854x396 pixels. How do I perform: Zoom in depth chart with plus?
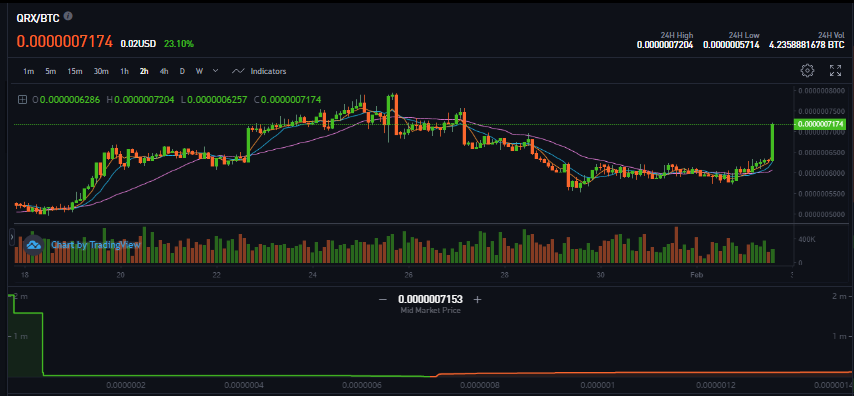(478, 300)
